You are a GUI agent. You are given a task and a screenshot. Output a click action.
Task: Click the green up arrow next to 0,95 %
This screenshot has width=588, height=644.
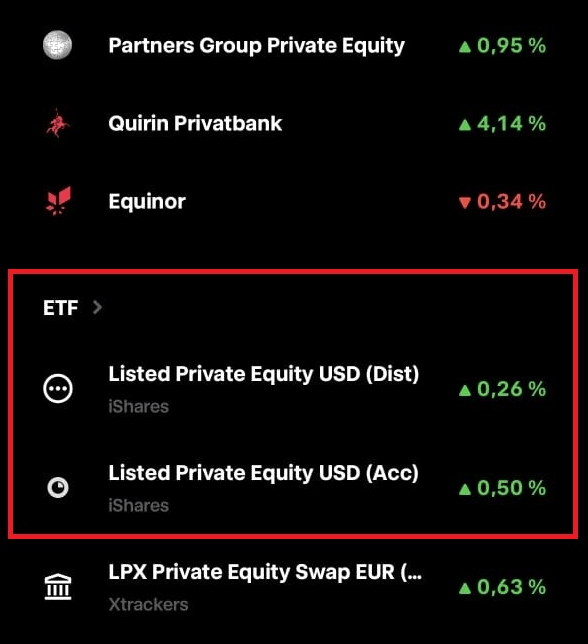(x=465, y=46)
